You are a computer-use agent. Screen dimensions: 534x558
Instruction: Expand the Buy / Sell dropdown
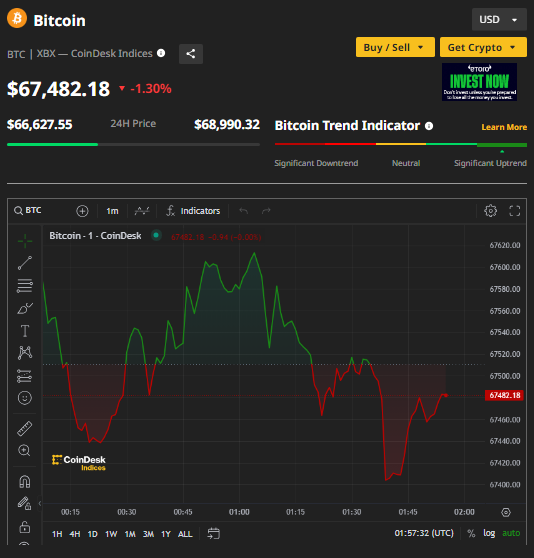395,47
